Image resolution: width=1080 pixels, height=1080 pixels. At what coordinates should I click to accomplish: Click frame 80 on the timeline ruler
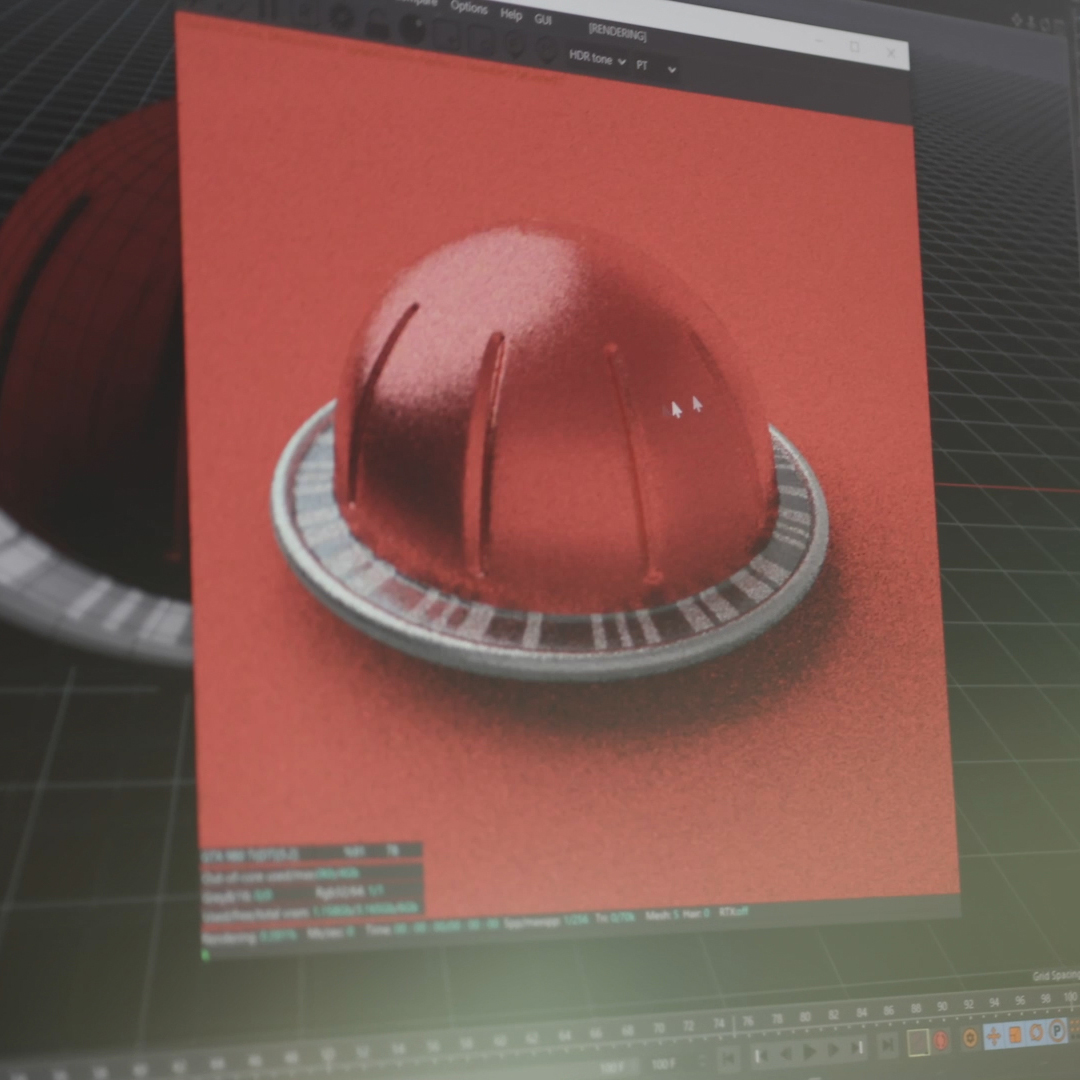(804, 1017)
